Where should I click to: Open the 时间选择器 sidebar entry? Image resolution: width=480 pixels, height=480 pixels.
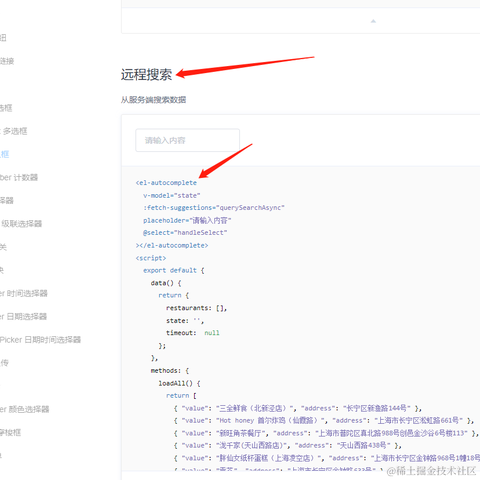[24, 293]
